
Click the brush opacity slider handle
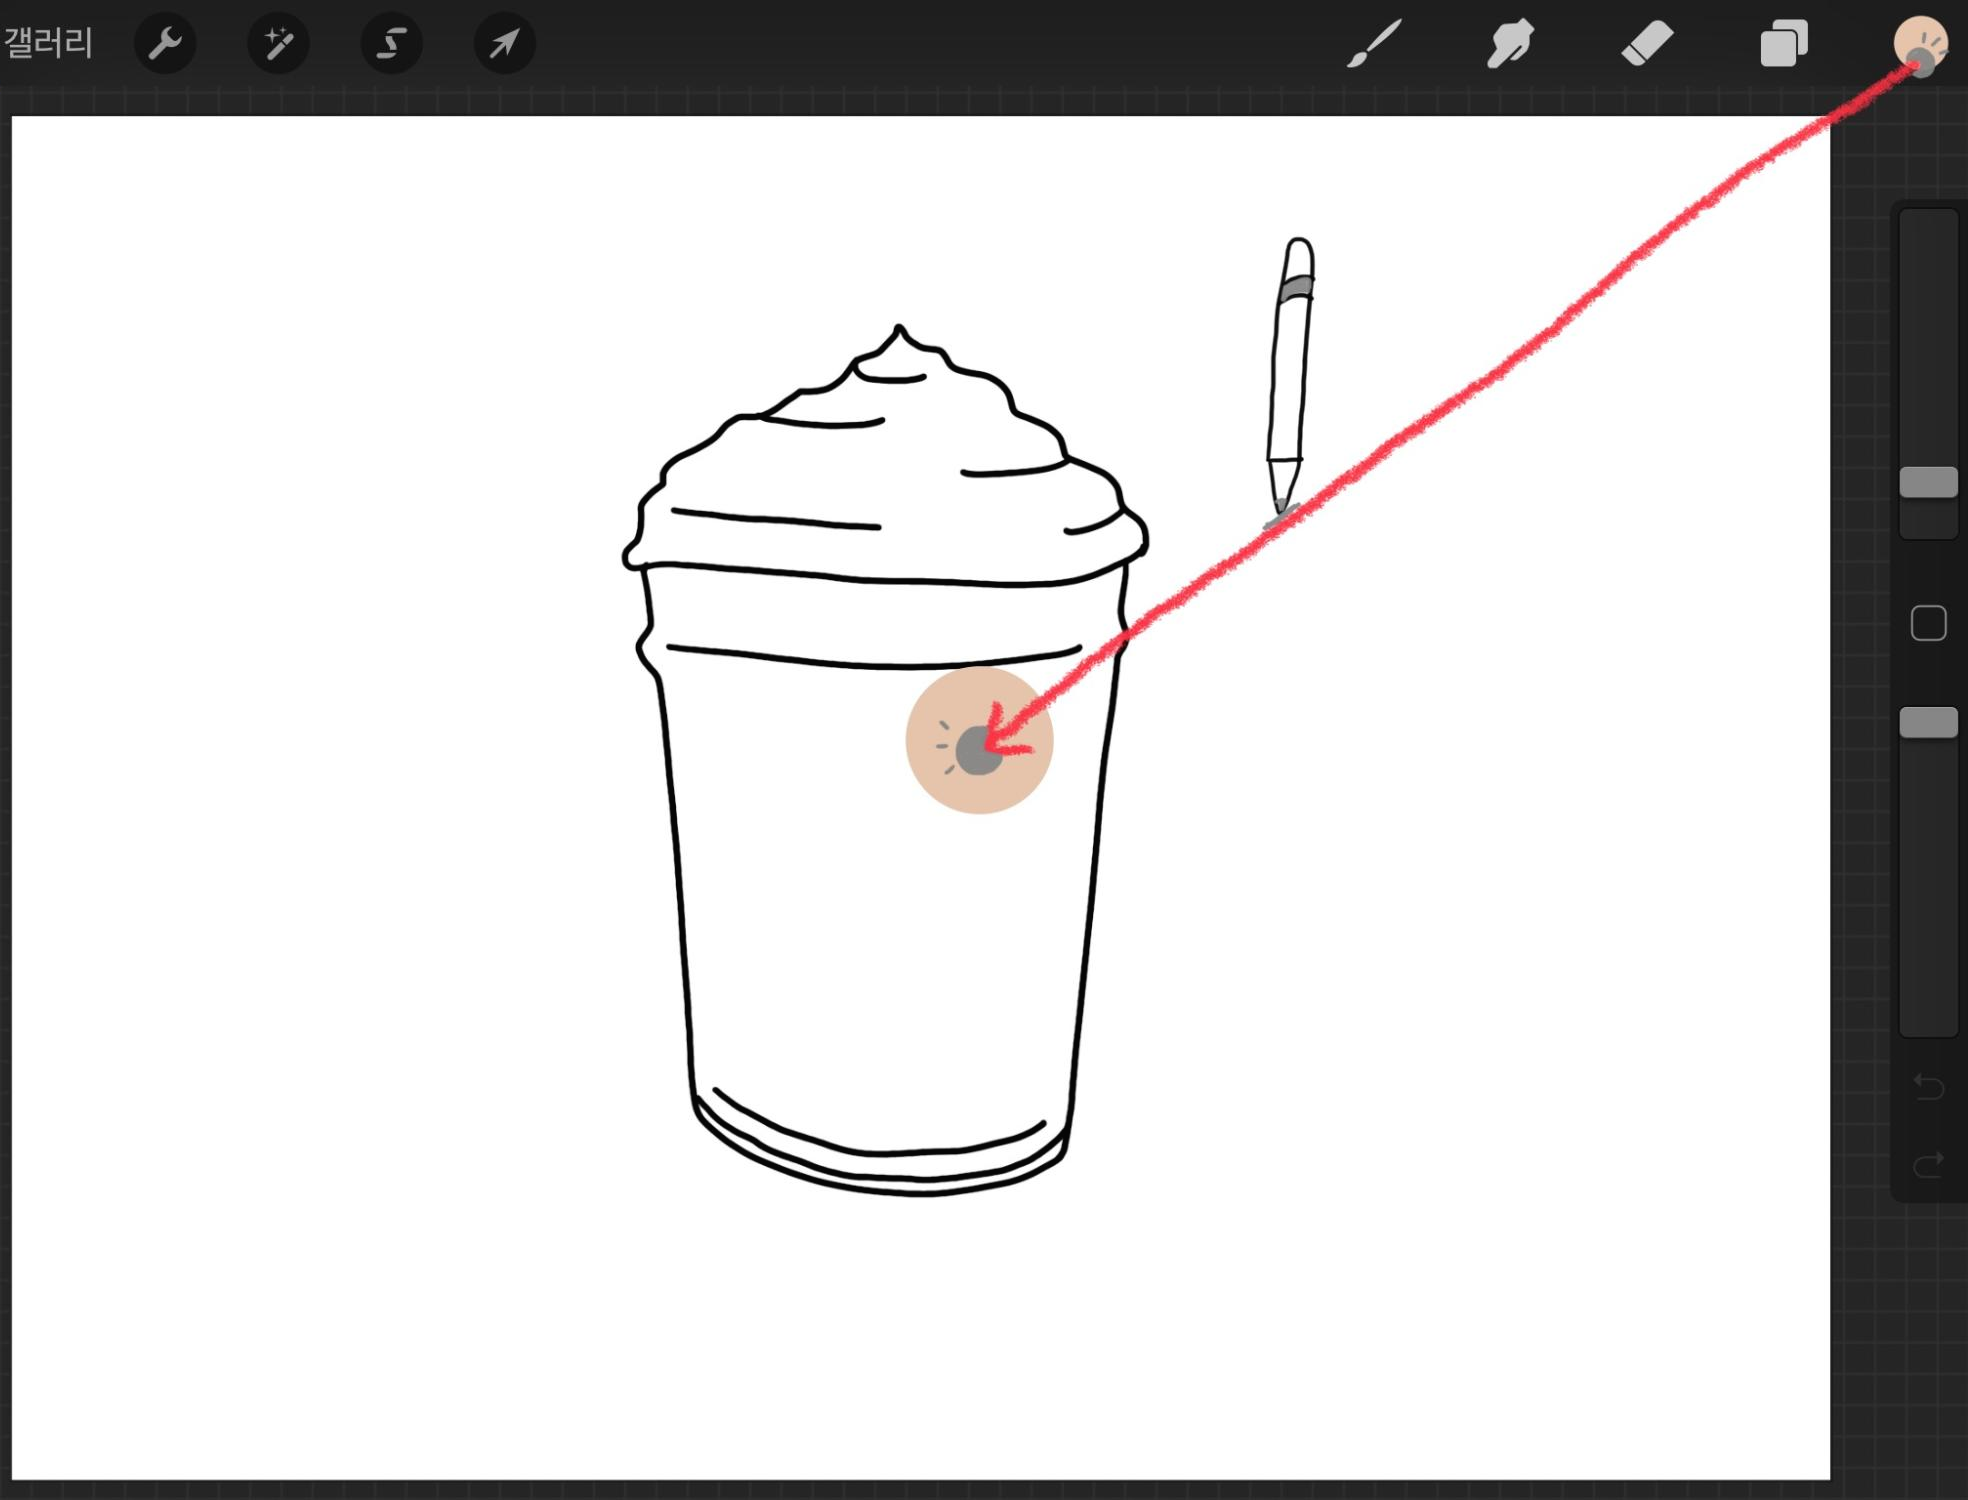pos(1928,722)
